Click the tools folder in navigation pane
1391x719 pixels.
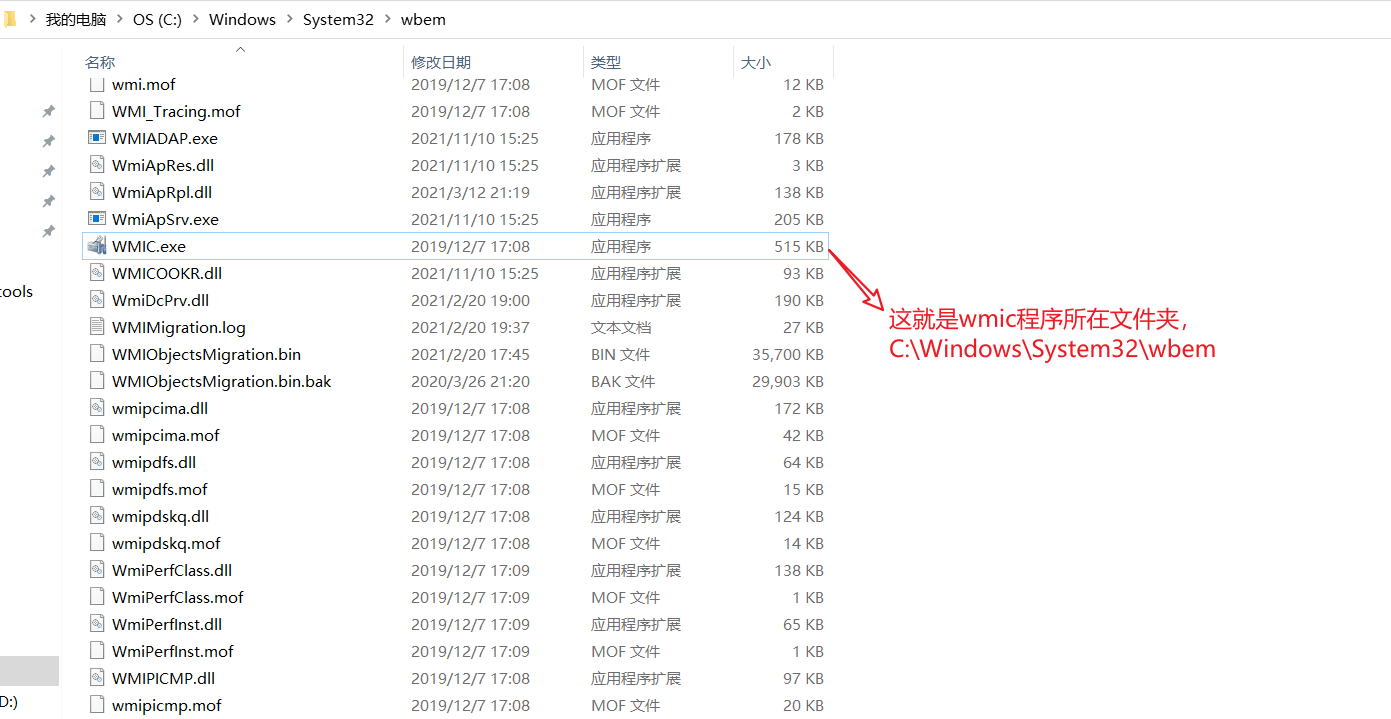point(15,291)
